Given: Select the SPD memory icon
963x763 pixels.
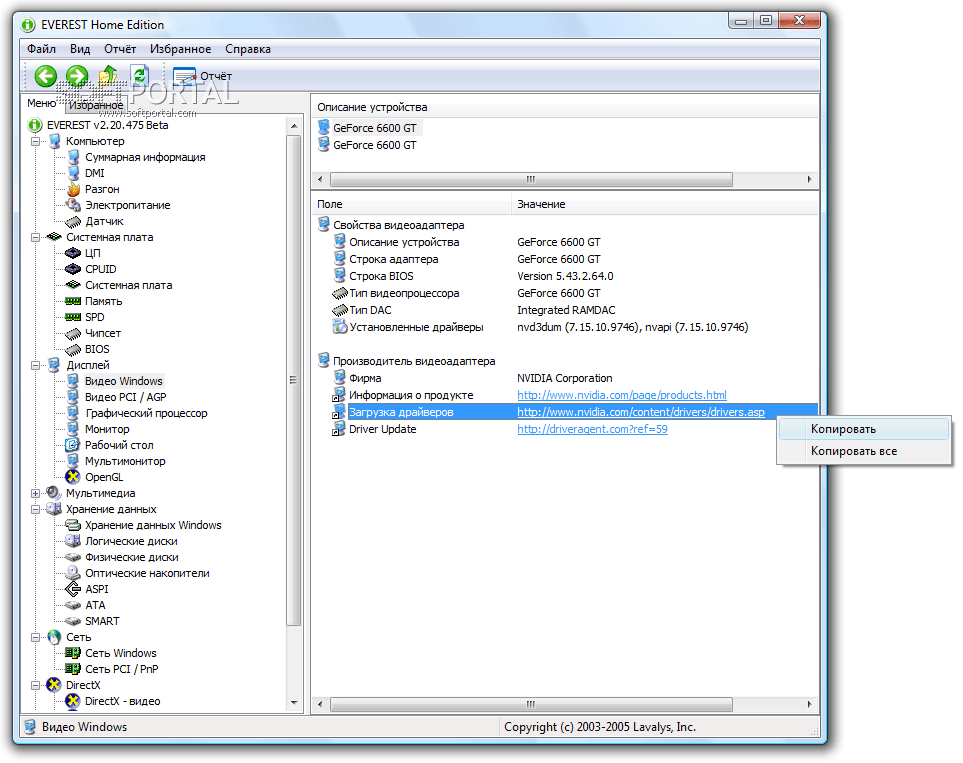Looking at the screenshot, I should (x=73, y=317).
